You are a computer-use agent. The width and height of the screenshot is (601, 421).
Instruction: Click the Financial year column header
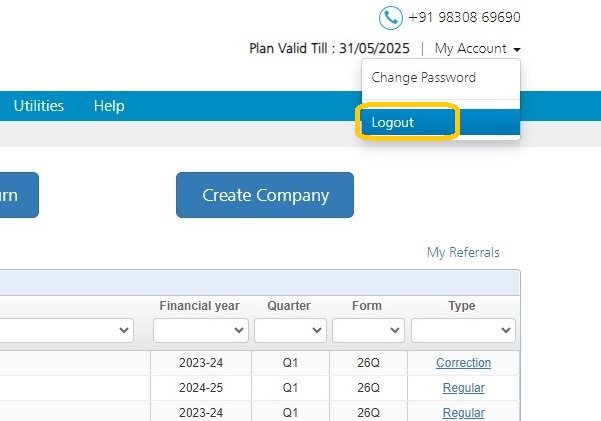200,306
